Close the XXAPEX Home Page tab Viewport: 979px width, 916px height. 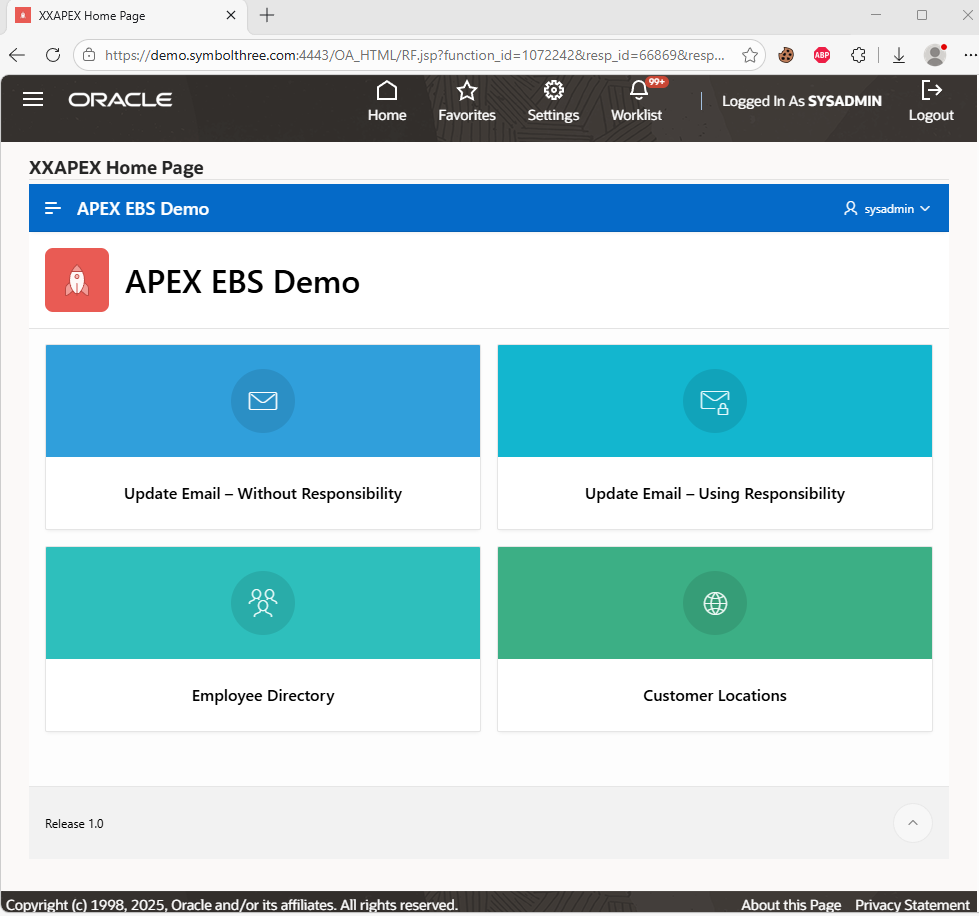pyautogui.click(x=231, y=15)
